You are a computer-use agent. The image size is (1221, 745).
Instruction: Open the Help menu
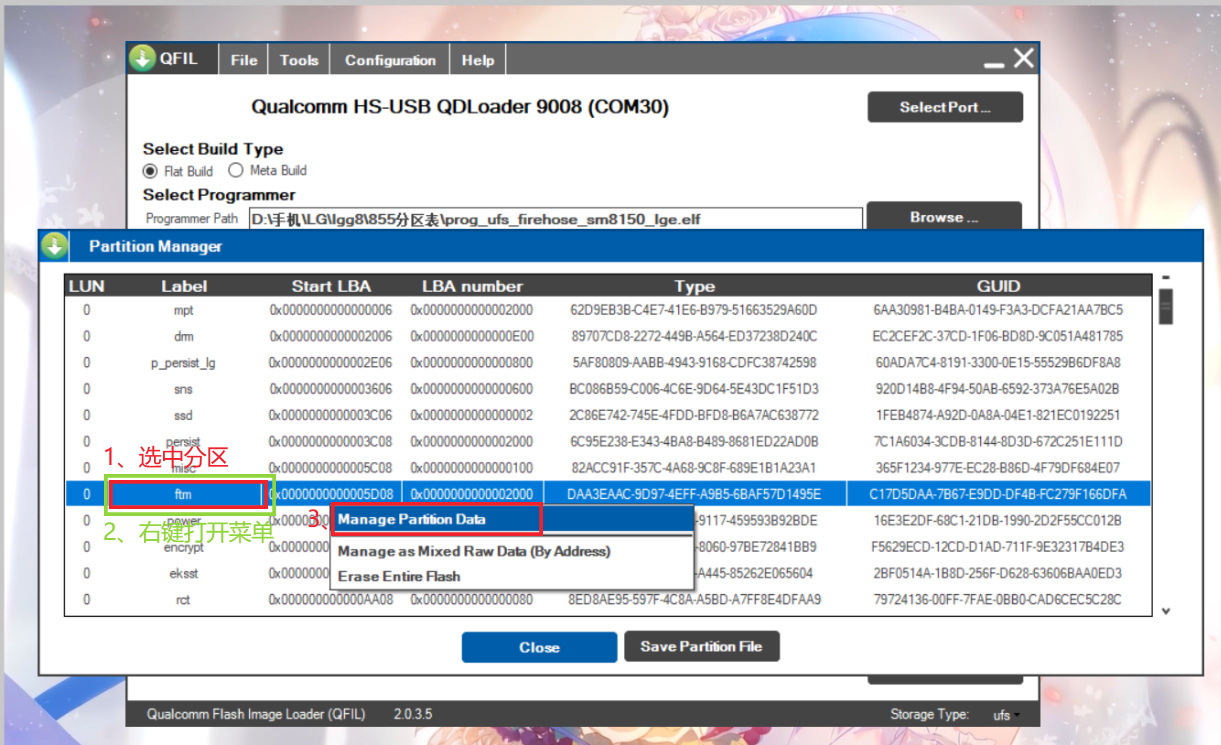pyautogui.click(x=478, y=60)
